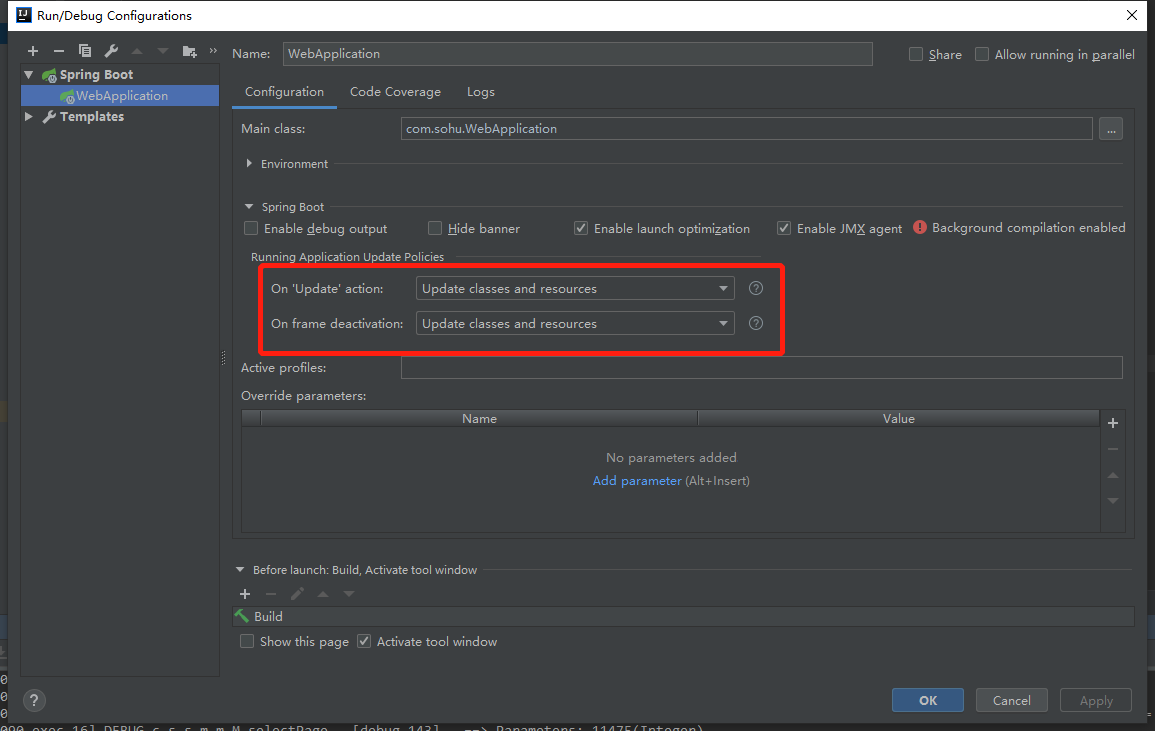Image resolution: width=1155 pixels, height=731 pixels.
Task: Move override parameter down arrow
Action: [1113, 501]
